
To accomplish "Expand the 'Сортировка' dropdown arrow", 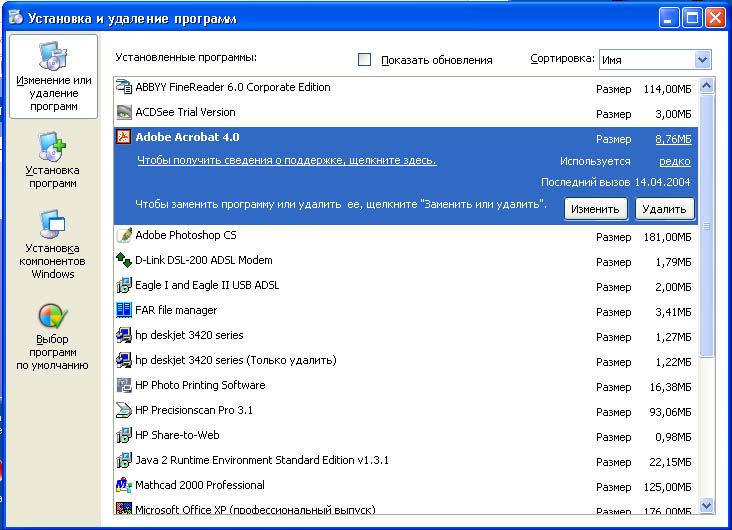I will [x=703, y=60].
